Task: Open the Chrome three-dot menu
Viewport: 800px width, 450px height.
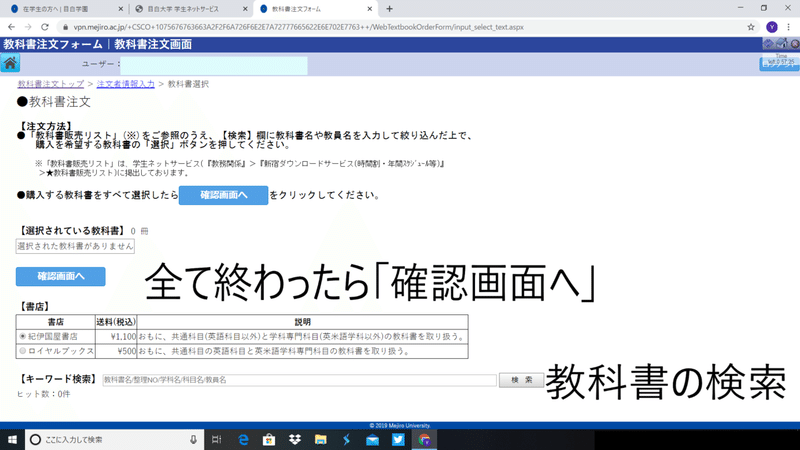Action: pos(789,27)
